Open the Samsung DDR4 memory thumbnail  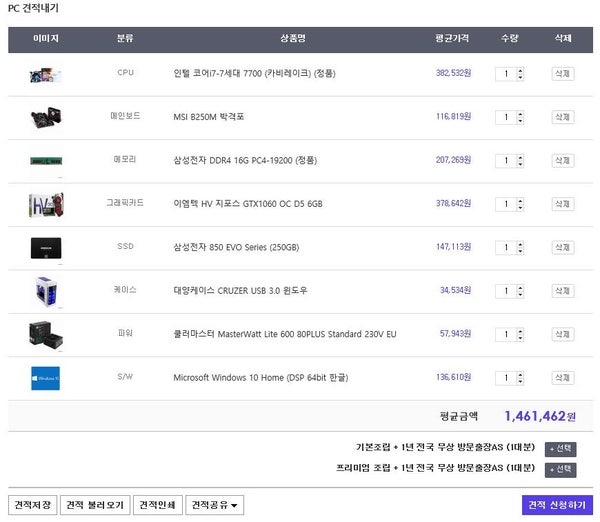click(x=46, y=161)
